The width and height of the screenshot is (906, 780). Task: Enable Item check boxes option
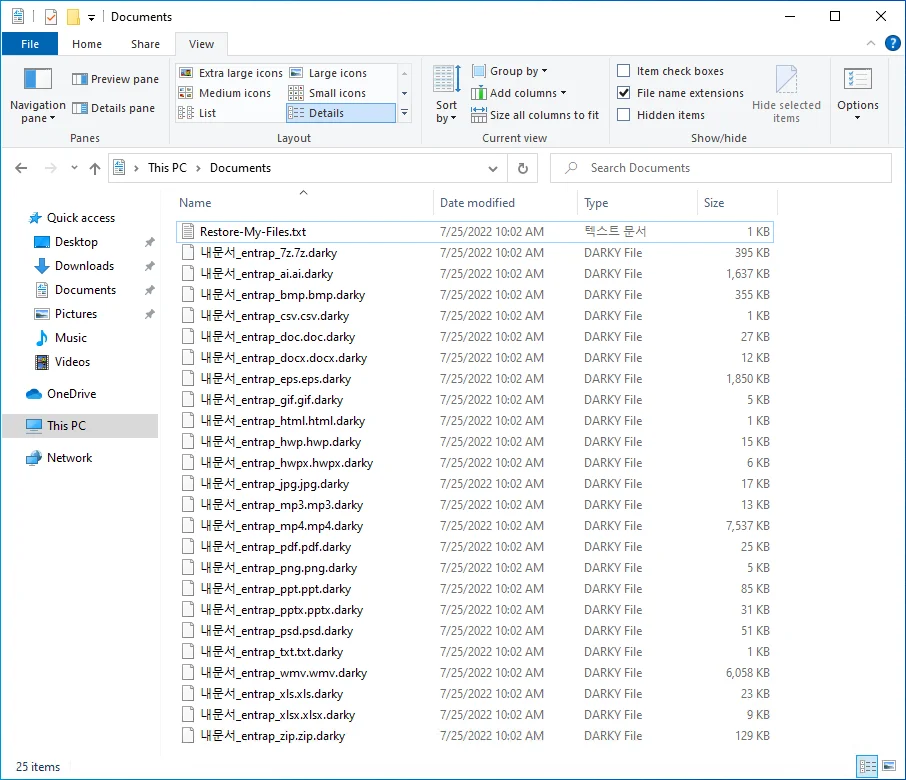pos(624,71)
